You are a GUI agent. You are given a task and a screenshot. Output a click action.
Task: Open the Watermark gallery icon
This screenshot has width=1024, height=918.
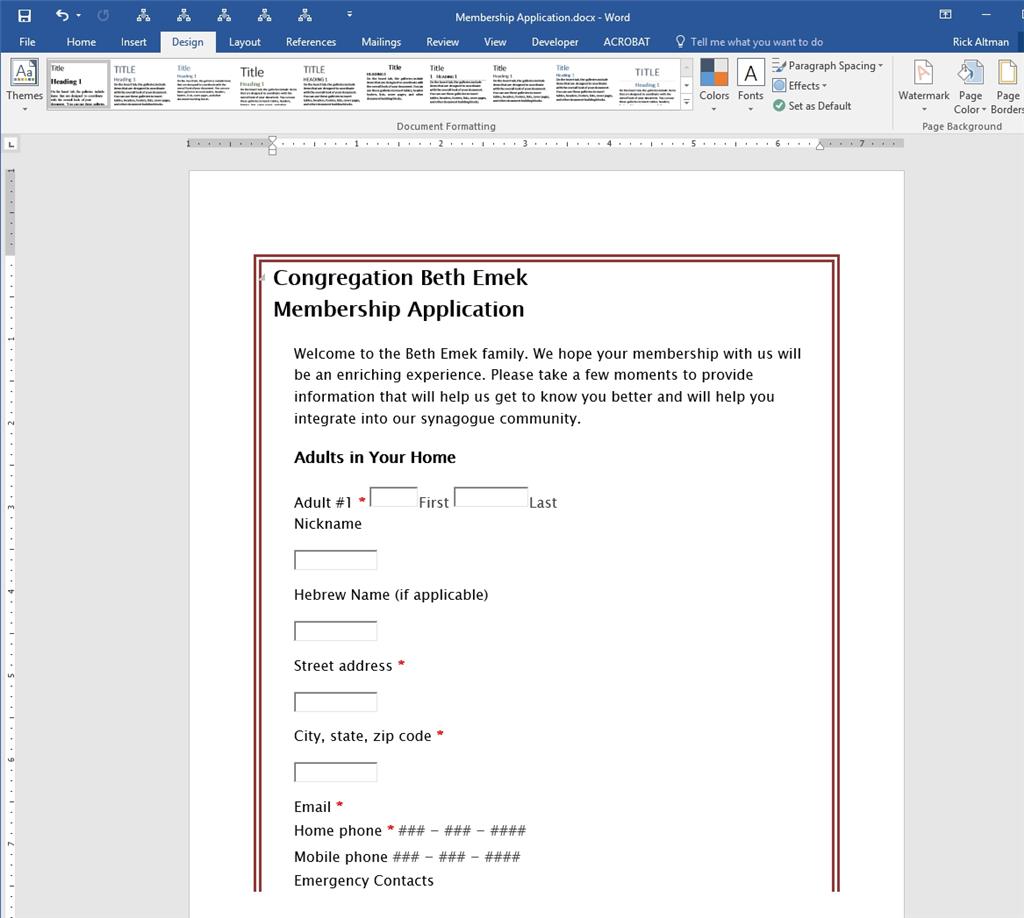tap(923, 72)
